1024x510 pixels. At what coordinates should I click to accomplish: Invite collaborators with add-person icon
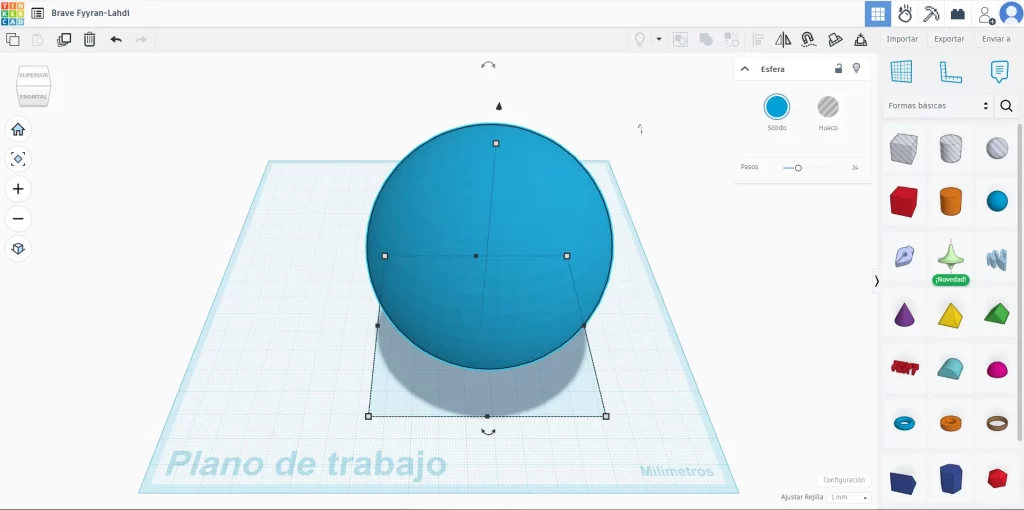986,14
